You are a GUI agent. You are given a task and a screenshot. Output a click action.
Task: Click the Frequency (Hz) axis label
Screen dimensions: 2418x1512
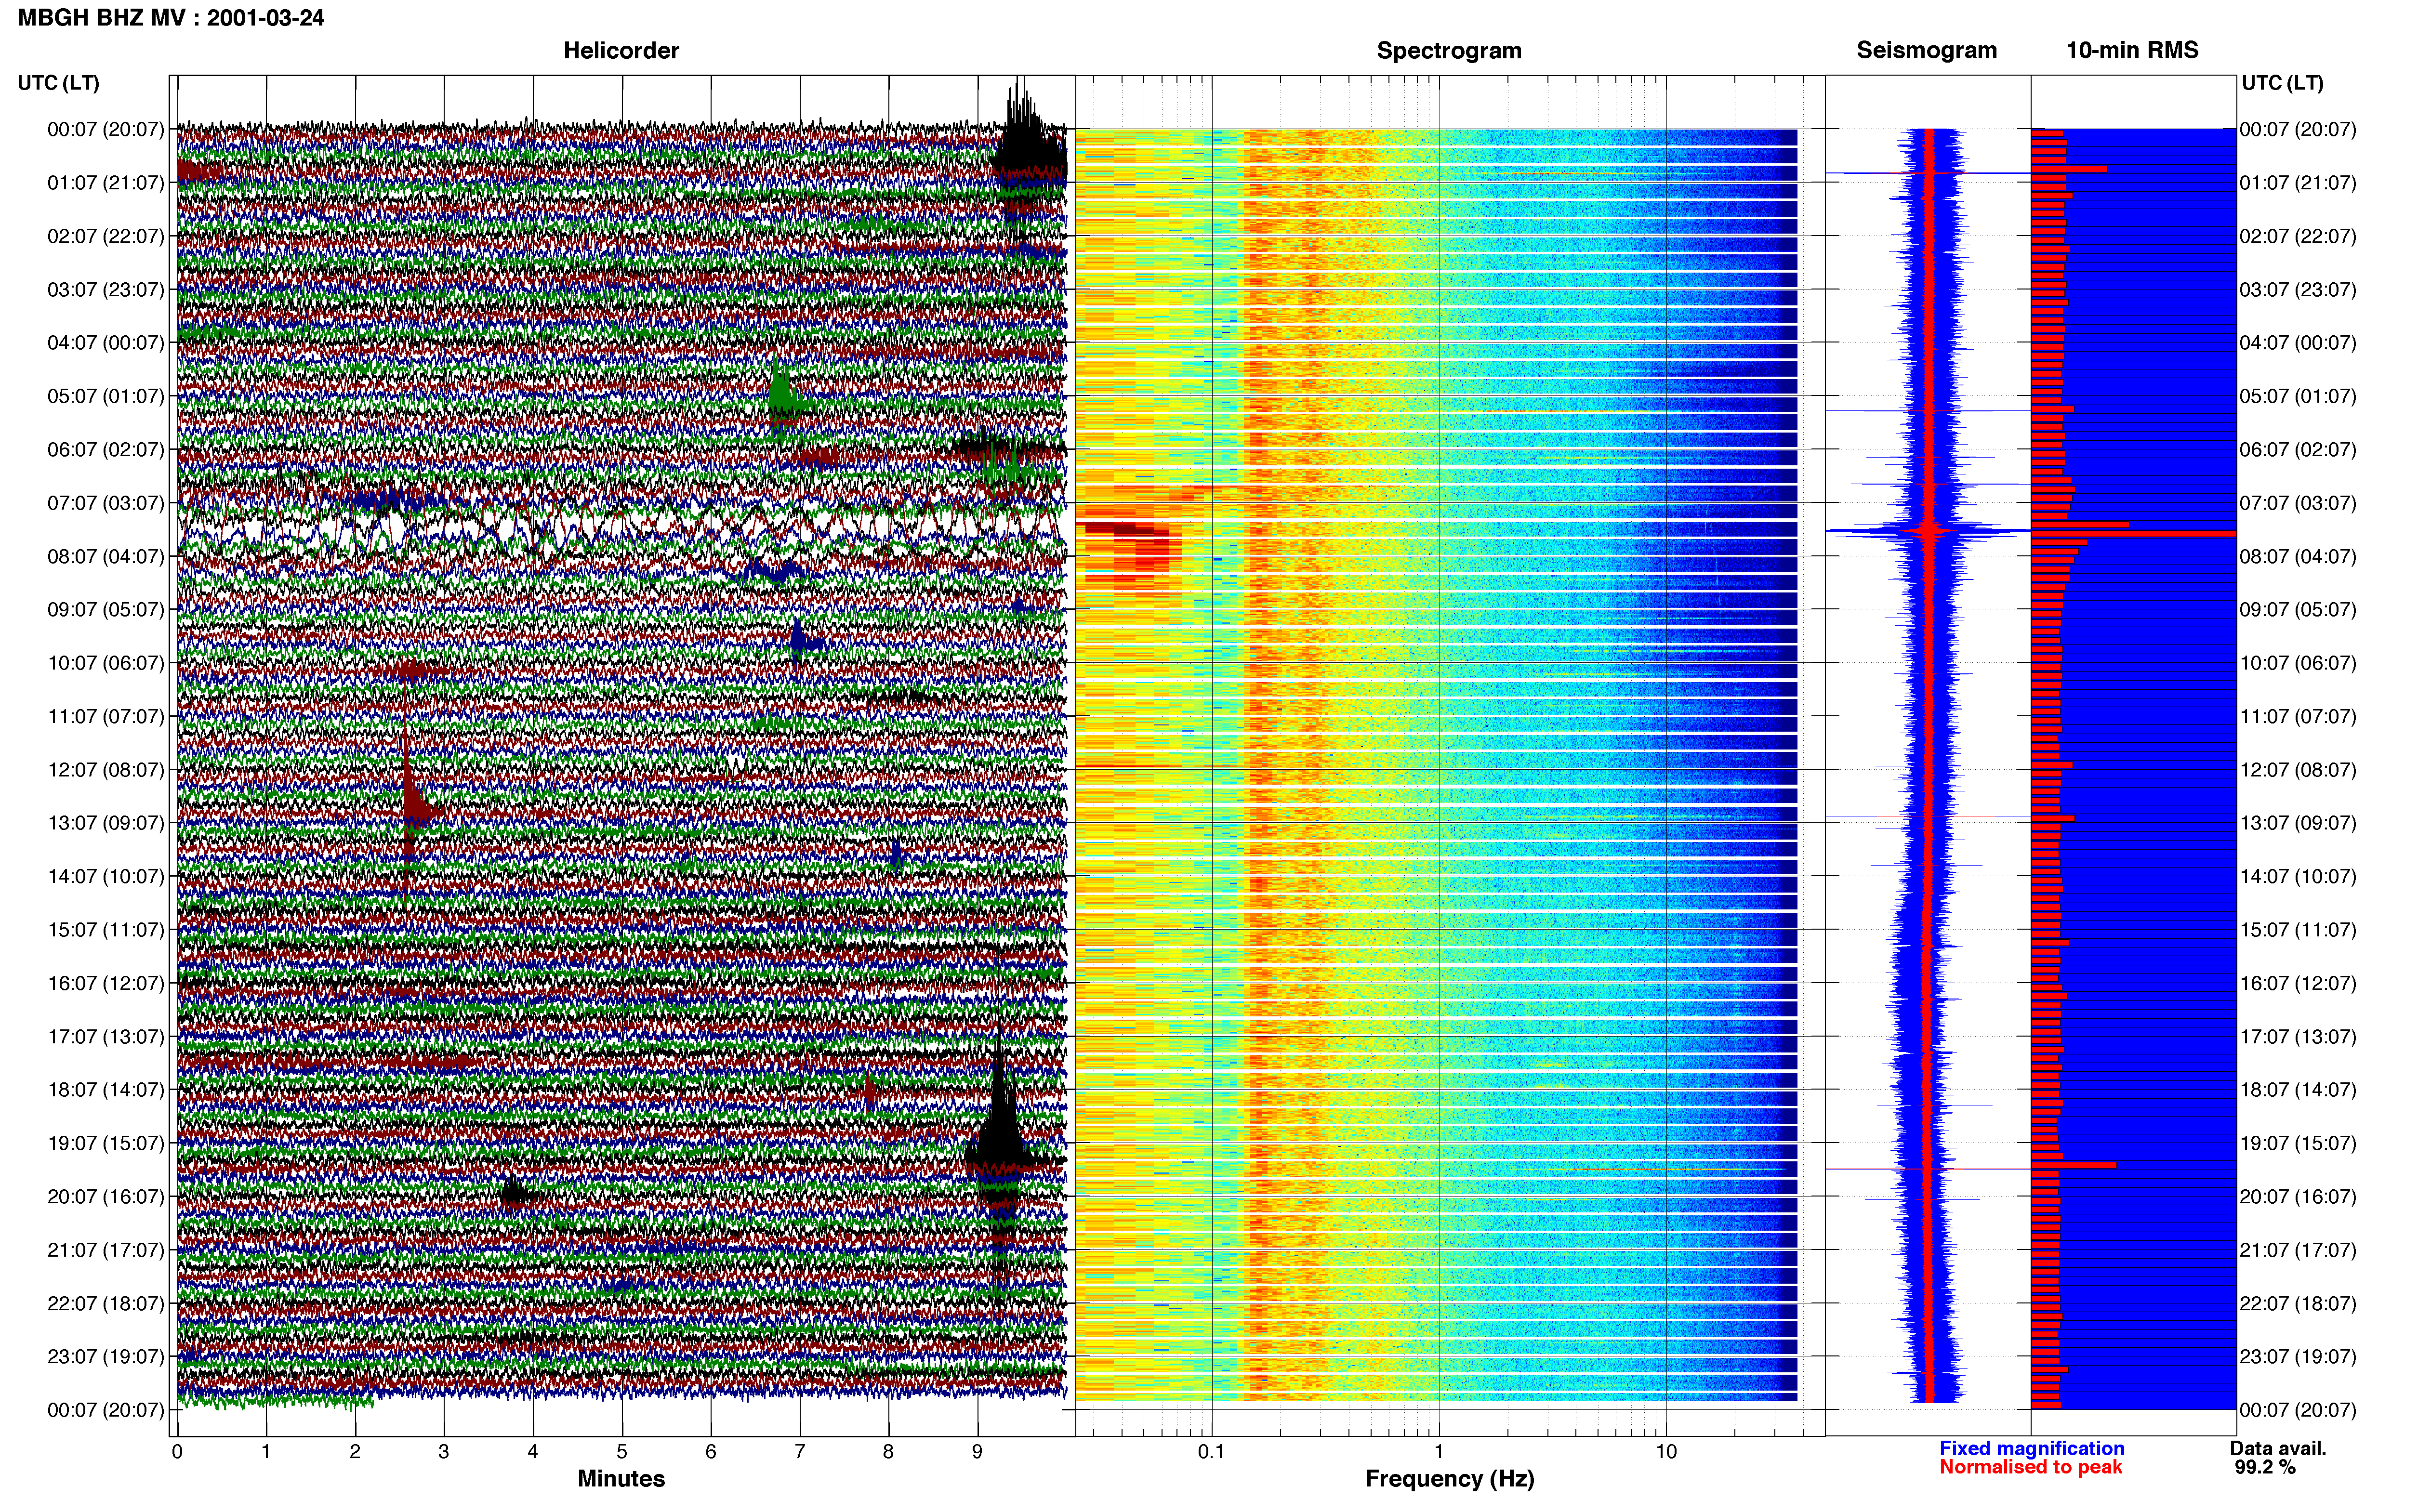click(1449, 1479)
